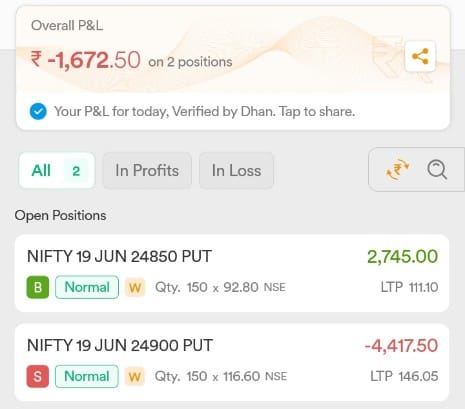Viewport: 465px width, 409px height.
Task: Click the blue verified checkmark badge
Action: (x=38, y=111)
